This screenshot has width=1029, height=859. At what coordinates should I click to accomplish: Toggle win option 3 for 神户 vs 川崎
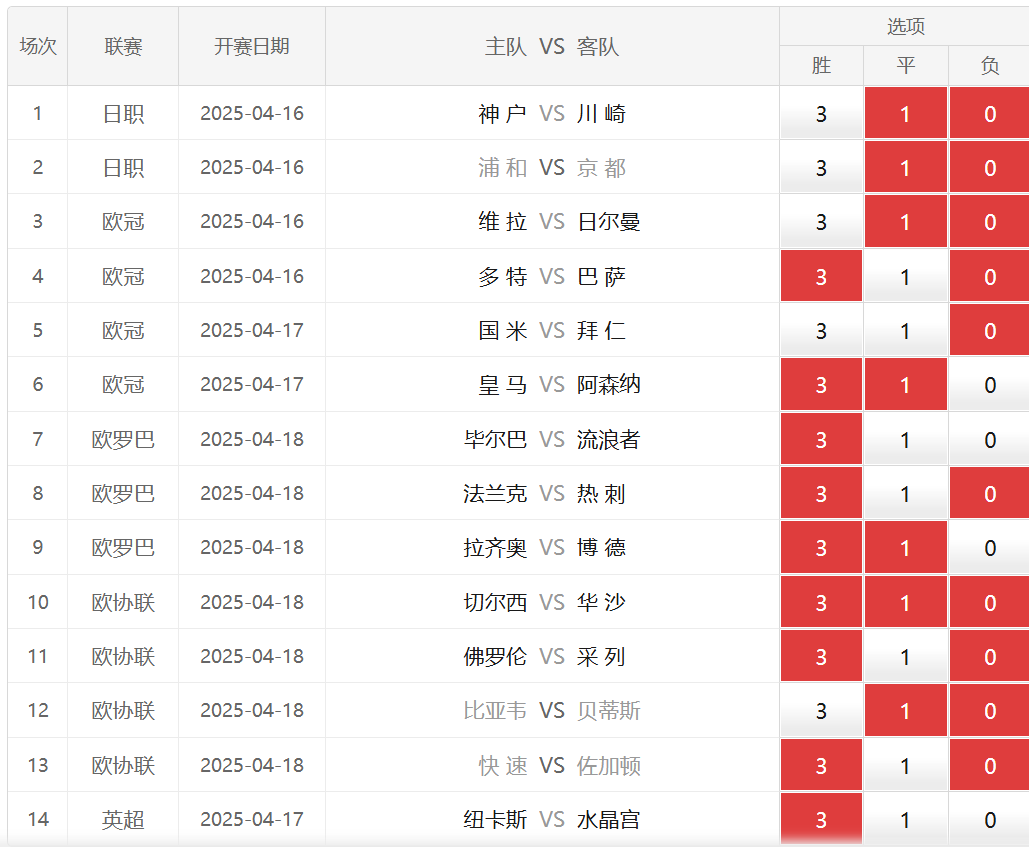821,114
